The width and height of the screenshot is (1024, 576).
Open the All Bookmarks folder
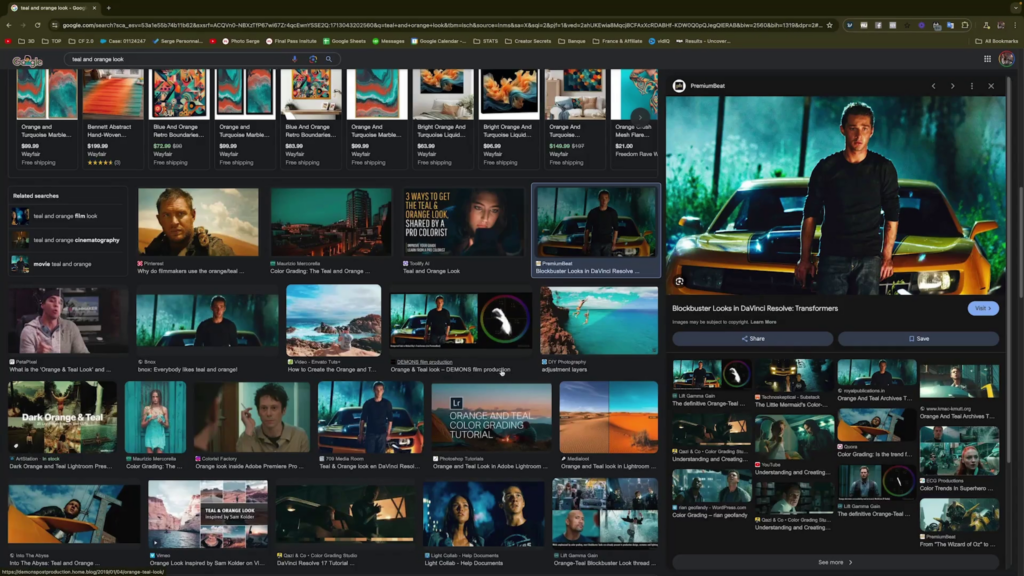[x=997, y=41]
